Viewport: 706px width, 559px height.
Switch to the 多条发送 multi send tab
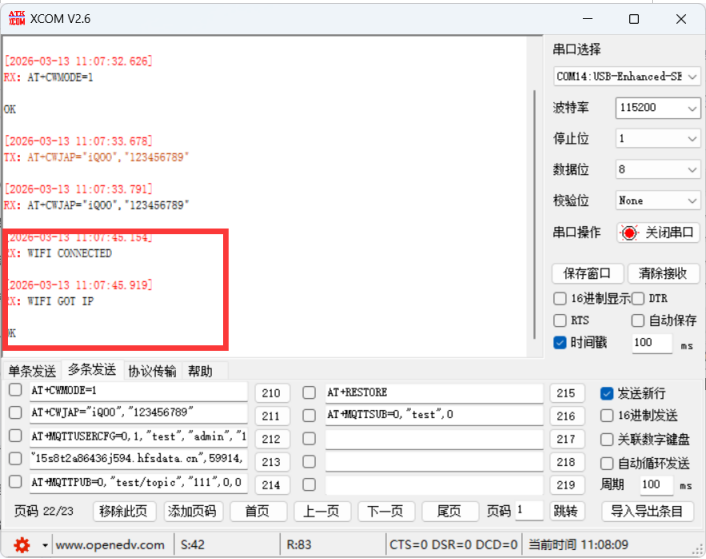tap(92, 370)
